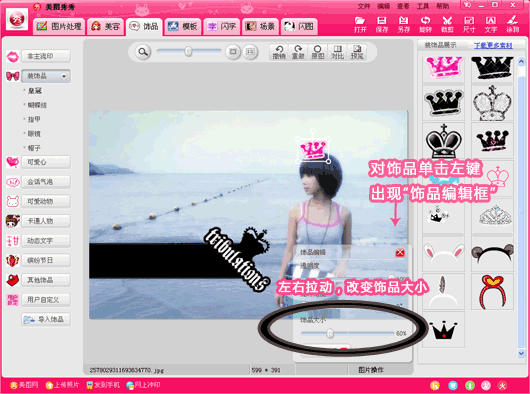Select the 旋转 rotate tool

(425, 24)
